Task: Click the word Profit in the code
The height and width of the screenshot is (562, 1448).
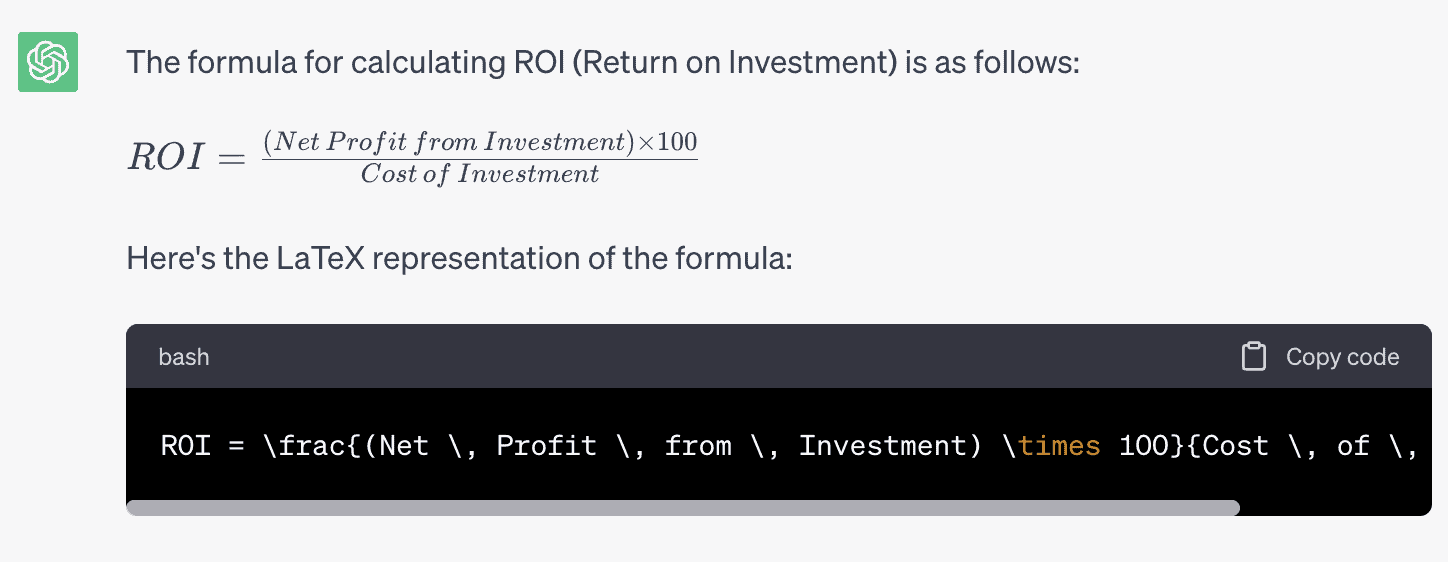Action: click(x=547, y=445)
